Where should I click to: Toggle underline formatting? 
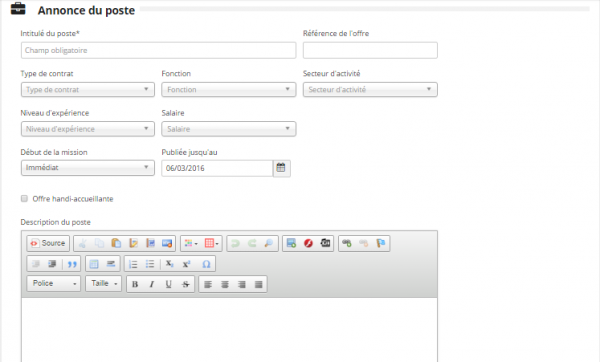[168, 284]
